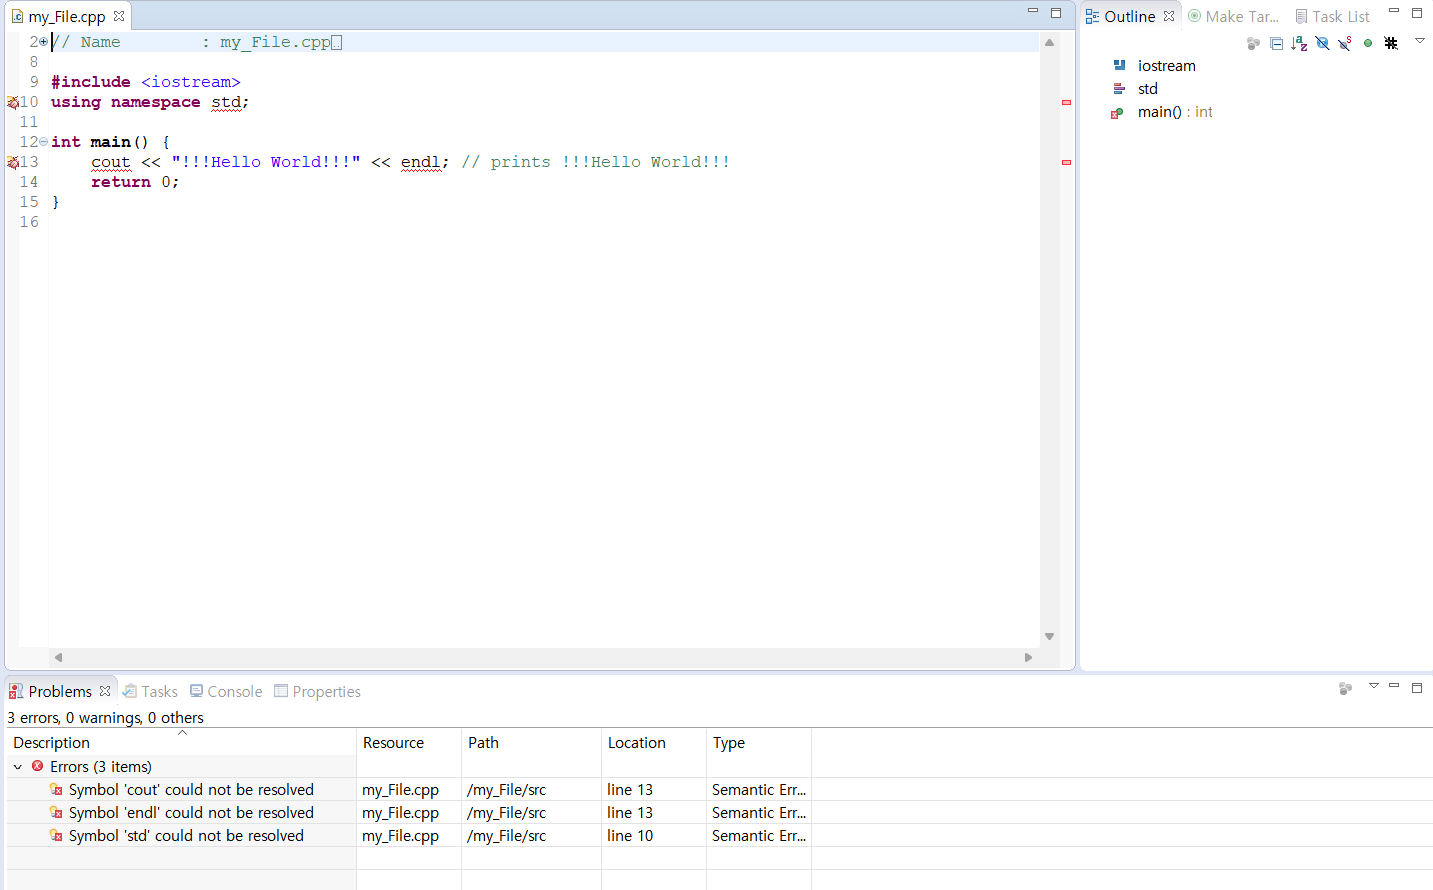1433x890 pixels.
Task: Click red overview ruler mark for line 13
Action: coord(1066,162)
